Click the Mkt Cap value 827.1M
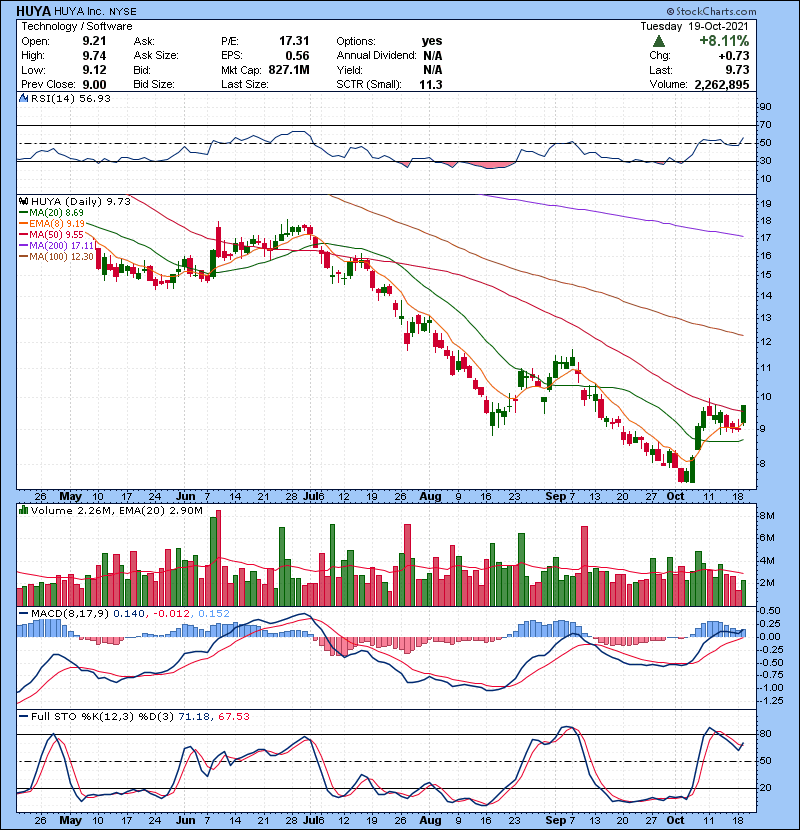 coord(289,70)
